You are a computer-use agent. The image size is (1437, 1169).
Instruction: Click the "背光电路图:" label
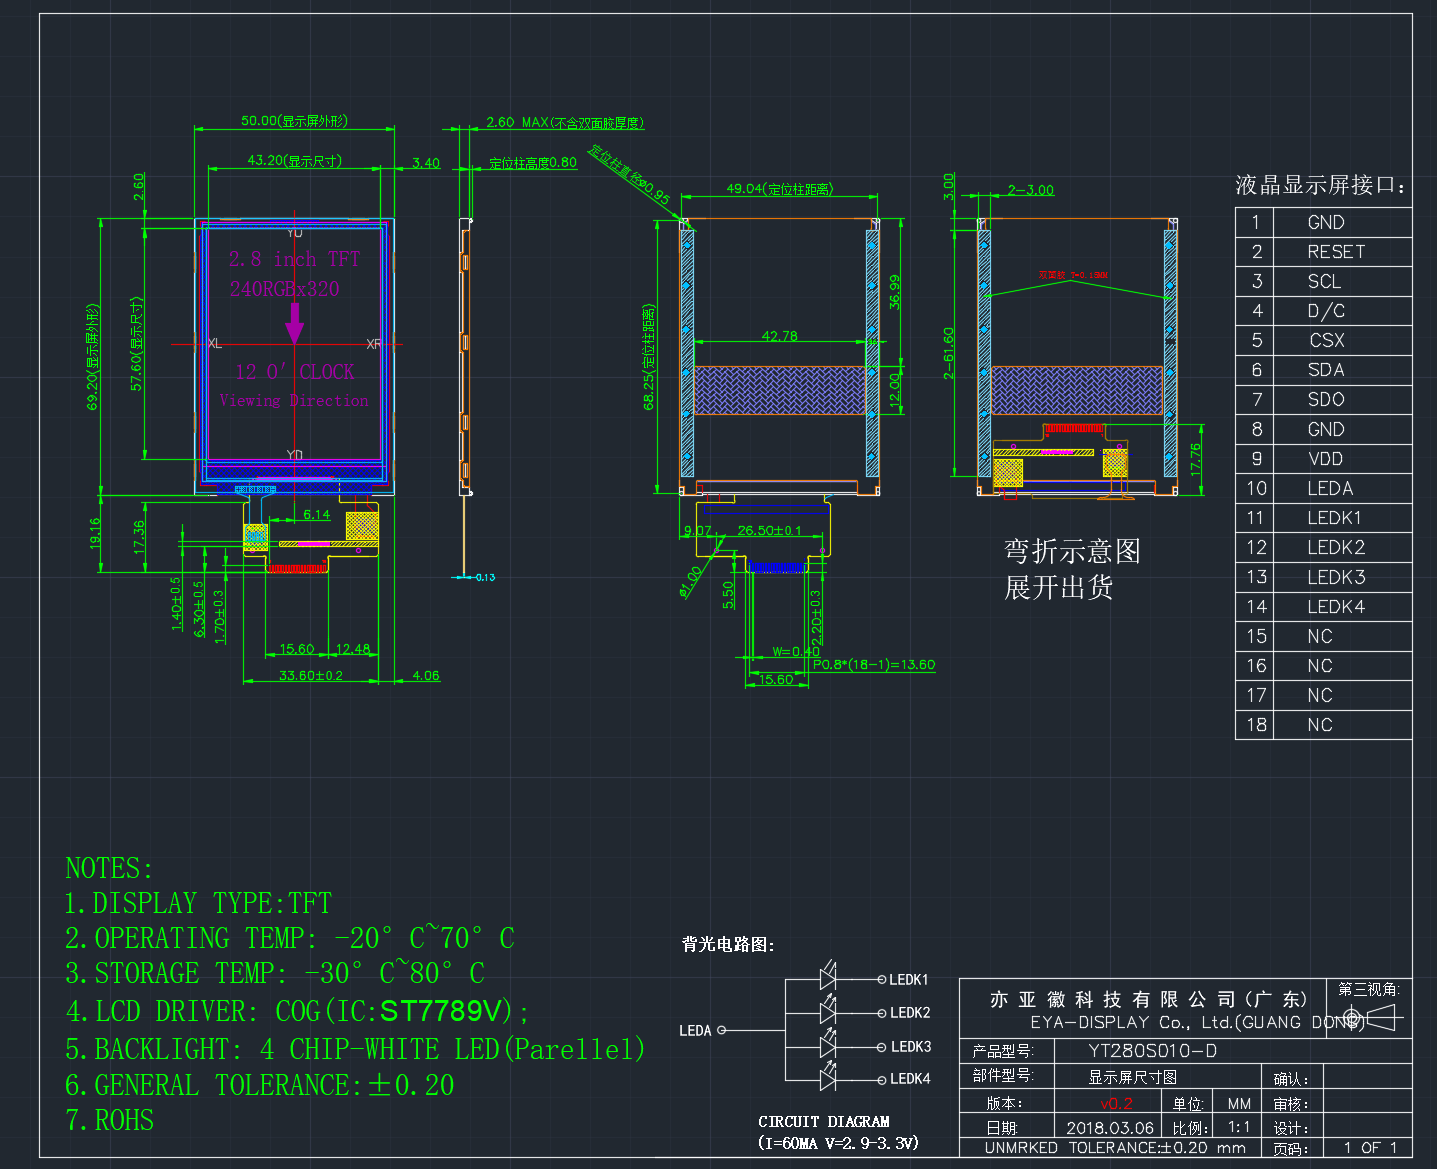coord(728,945)
